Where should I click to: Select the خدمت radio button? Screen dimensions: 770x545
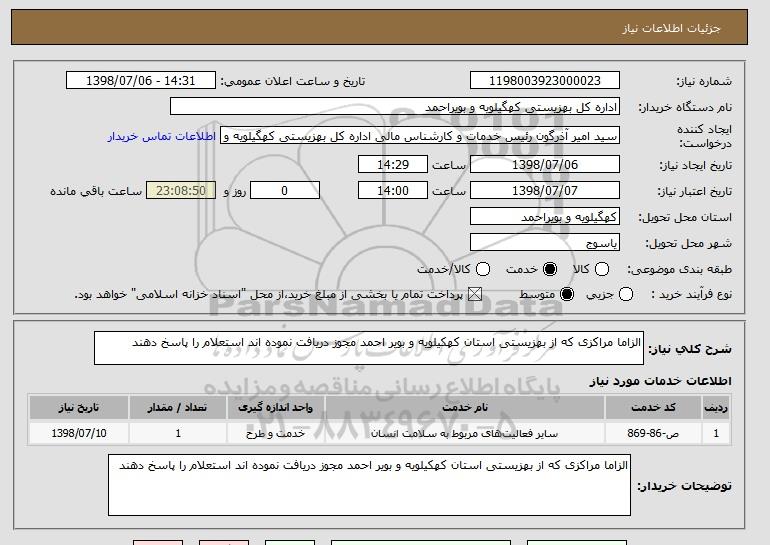click(x=550, y=269)
